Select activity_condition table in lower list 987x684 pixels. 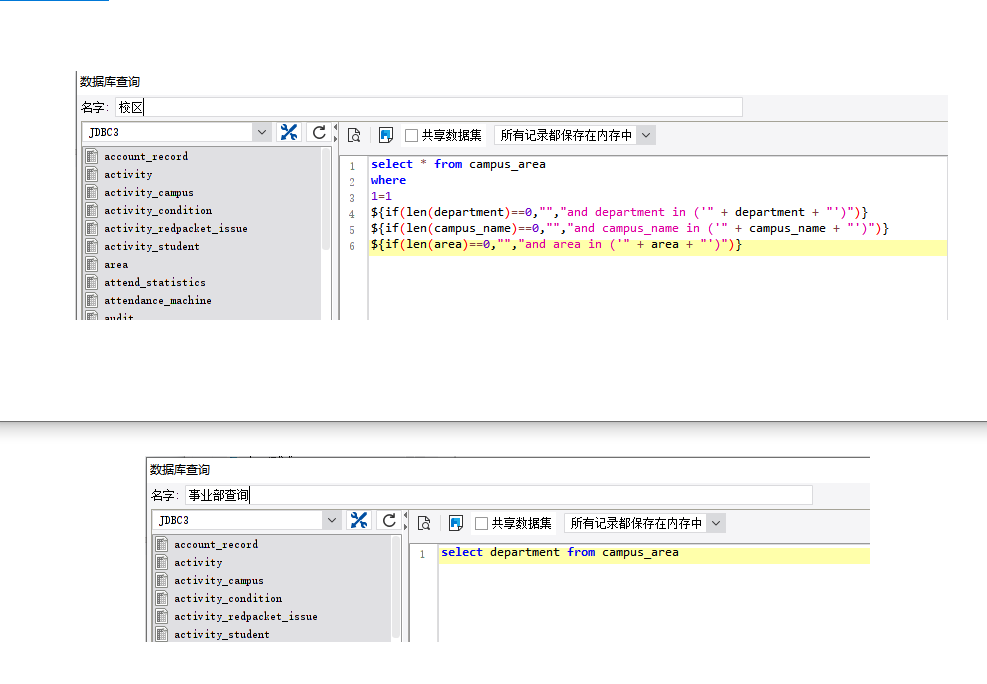[228, 598]
